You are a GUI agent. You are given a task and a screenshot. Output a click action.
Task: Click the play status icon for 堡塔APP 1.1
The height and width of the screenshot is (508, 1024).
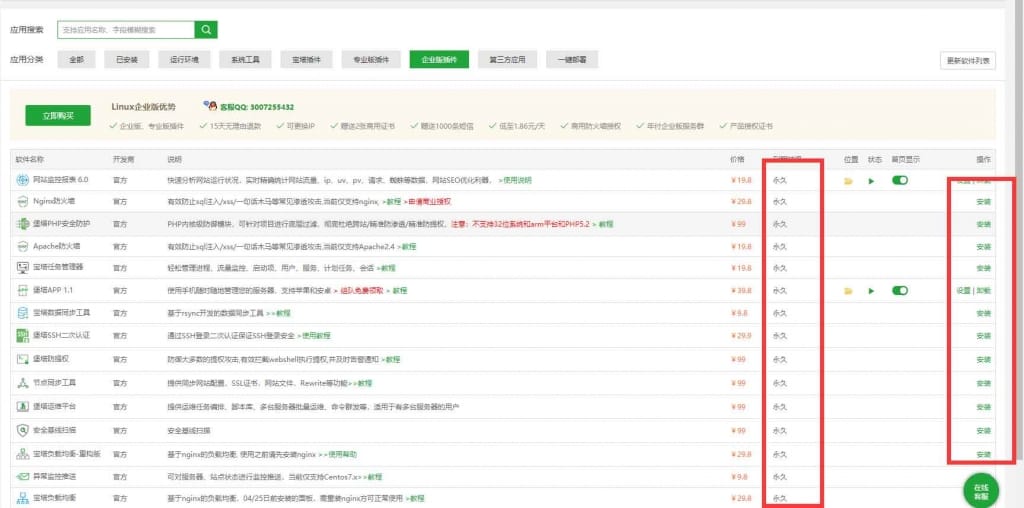[871, 290]
